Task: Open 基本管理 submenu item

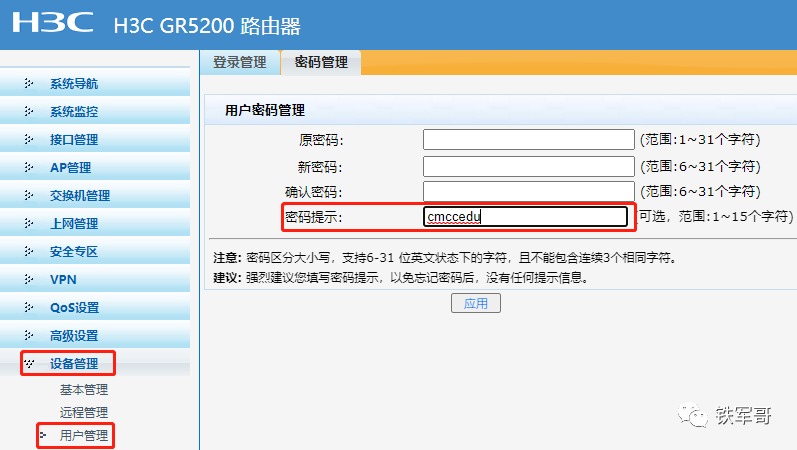Action: [x=84, y=390]
